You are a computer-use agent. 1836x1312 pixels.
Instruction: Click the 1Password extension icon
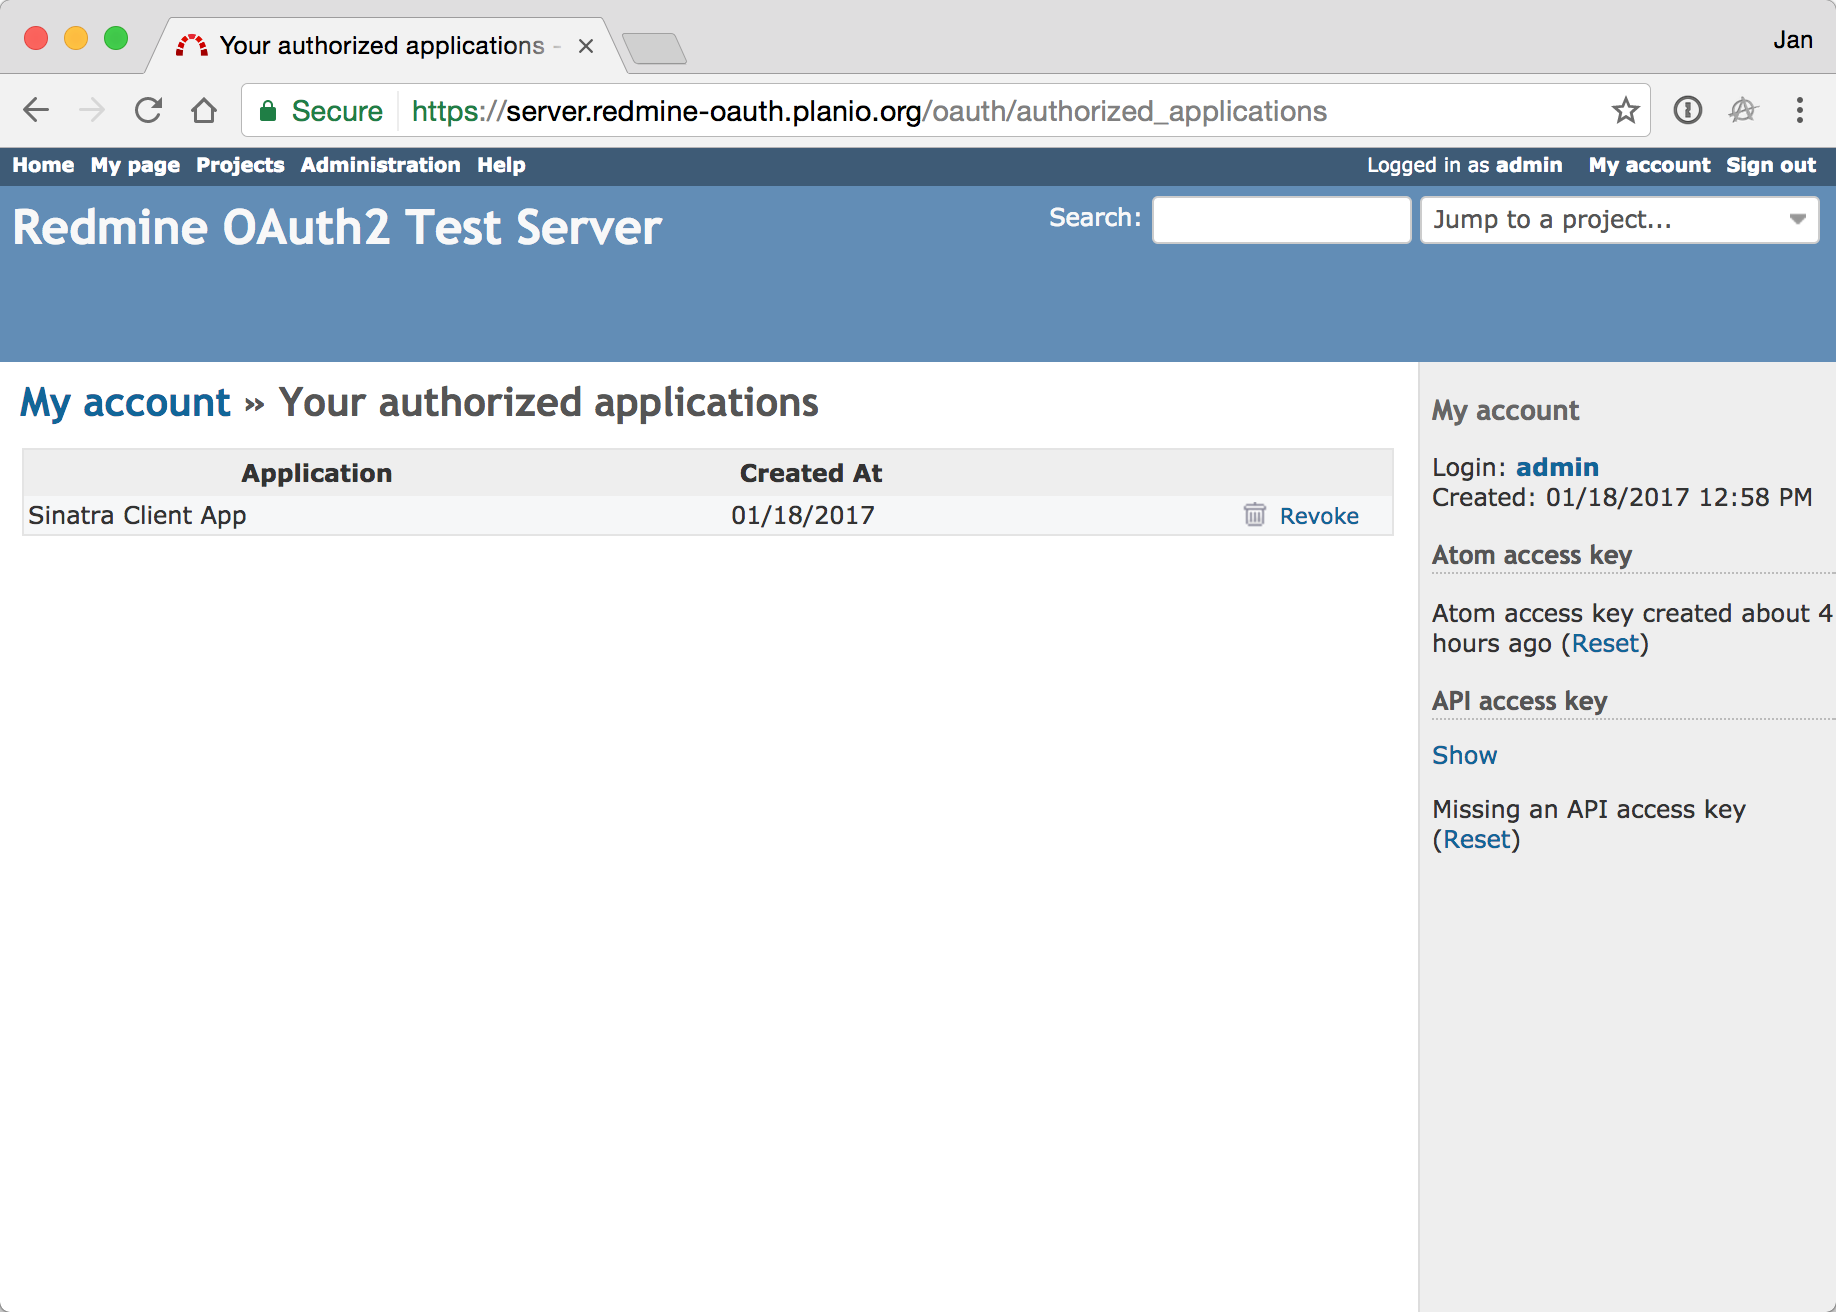(1688, 110)
